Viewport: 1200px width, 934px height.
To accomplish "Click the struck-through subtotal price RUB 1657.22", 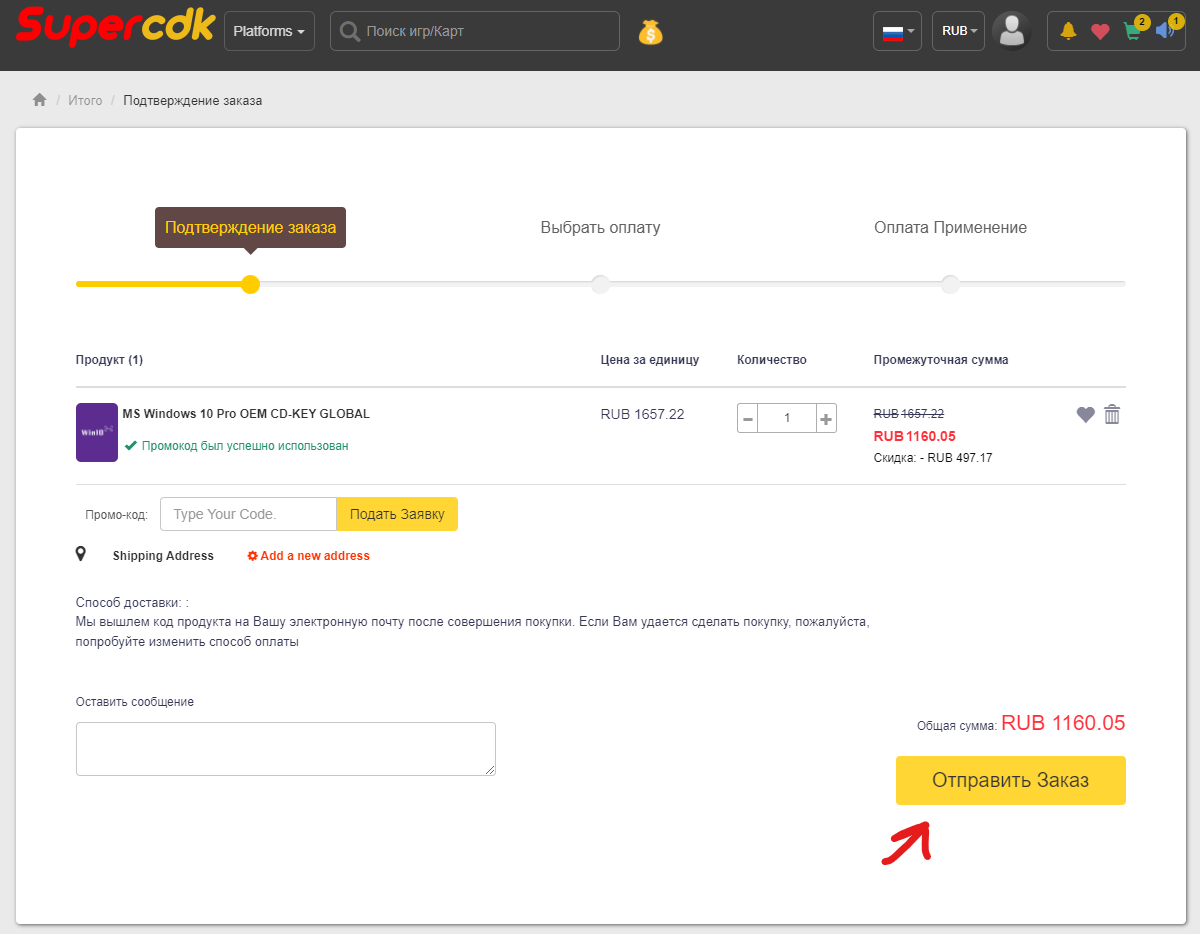I will point(909,413).
